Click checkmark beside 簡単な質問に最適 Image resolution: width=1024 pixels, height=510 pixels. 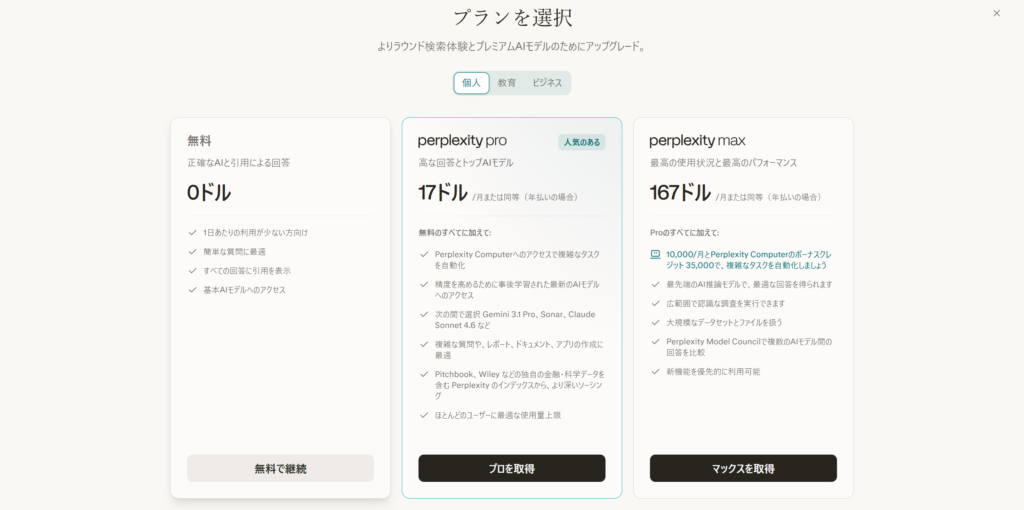coord(192,252)
